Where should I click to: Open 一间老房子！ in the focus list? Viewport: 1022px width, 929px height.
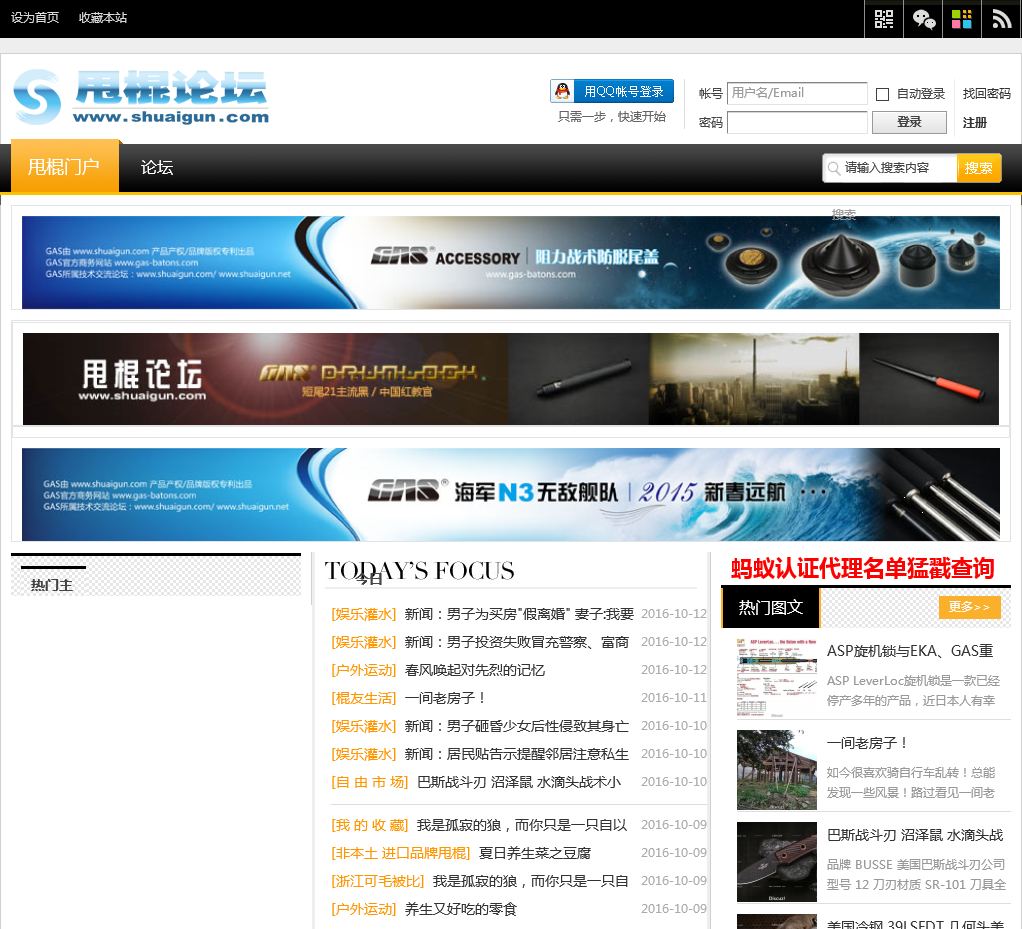click(445, 698)
